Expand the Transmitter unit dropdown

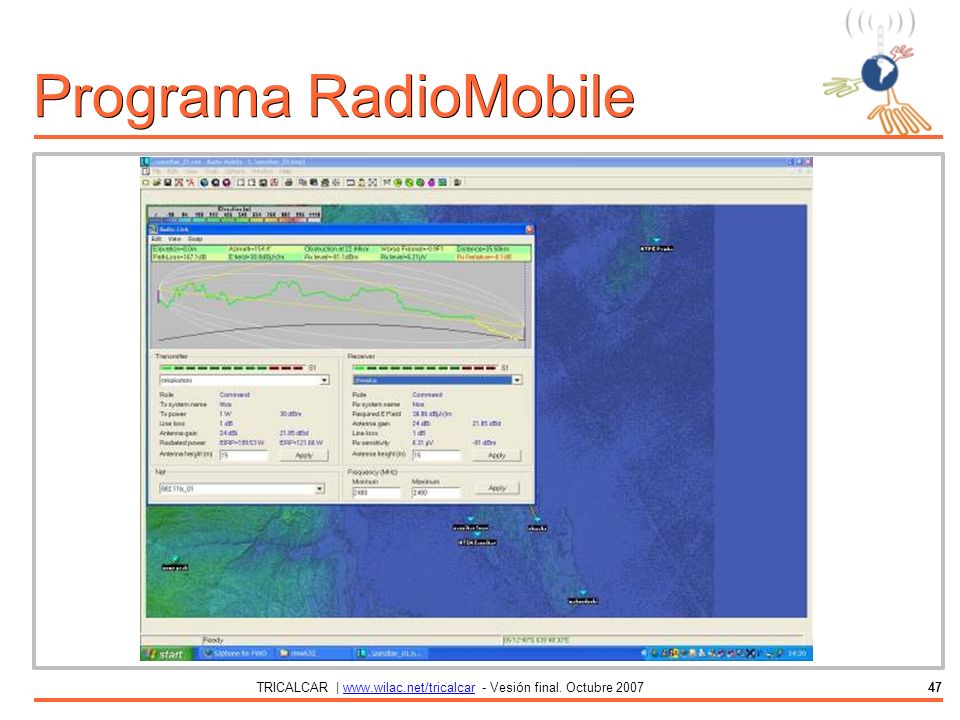[x=324, y=380]
